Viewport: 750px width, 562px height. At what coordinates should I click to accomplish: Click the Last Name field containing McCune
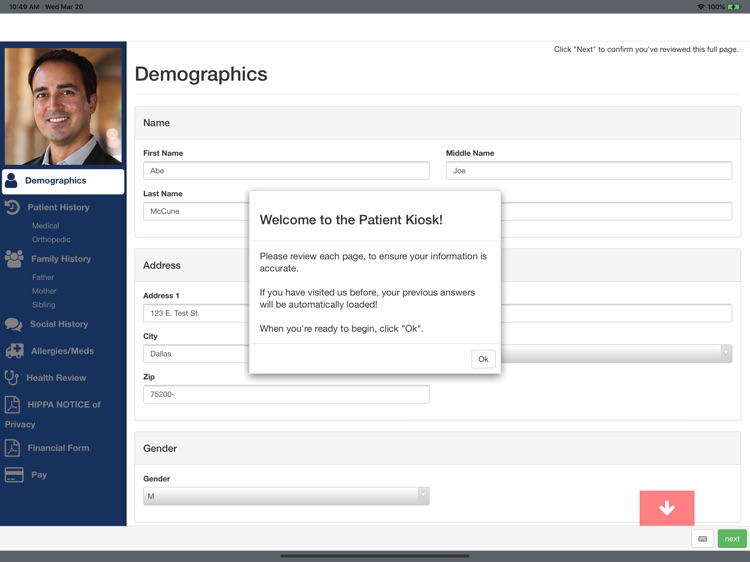pyautogui.click(x=196, y=211)
